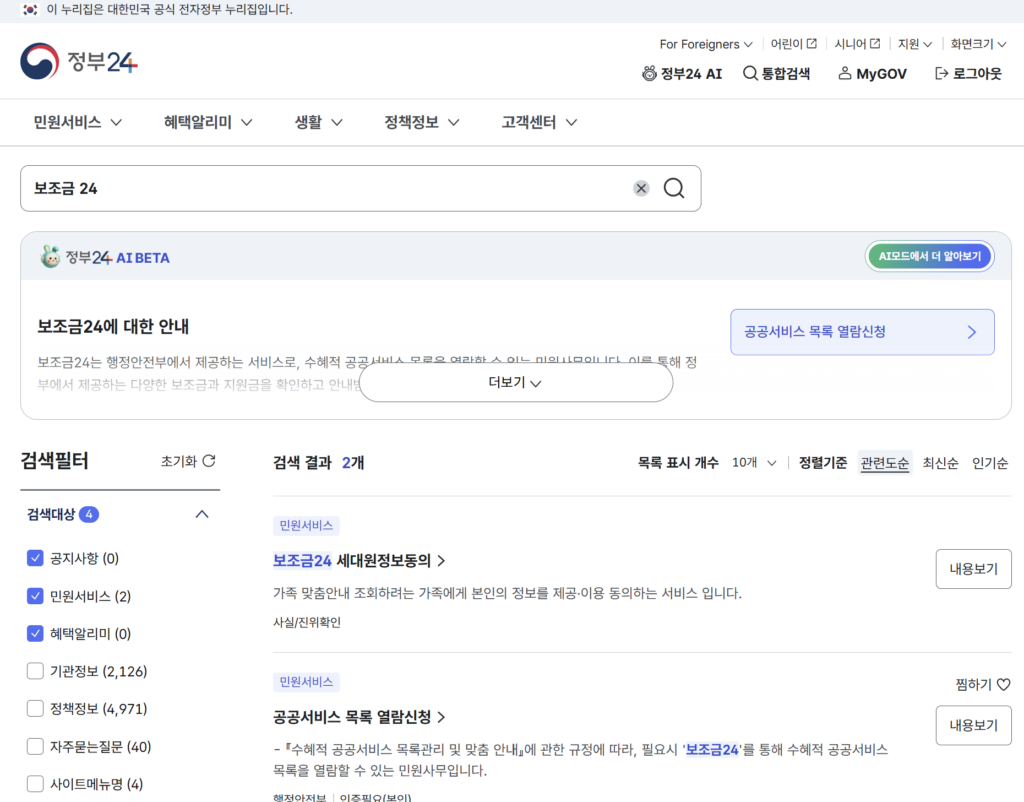Screen dimensions: 1024x802
Task: Uncheck the 공지사항 (0) checkbox
Action: point(35,558)
